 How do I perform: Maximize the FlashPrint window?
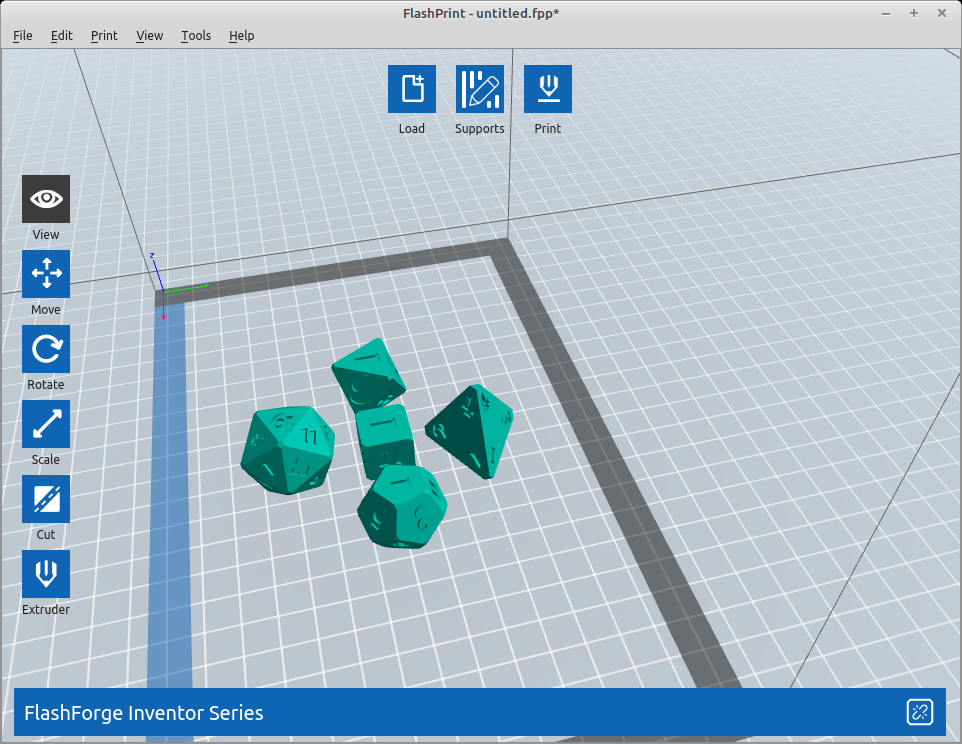click(x=914, y=12)
